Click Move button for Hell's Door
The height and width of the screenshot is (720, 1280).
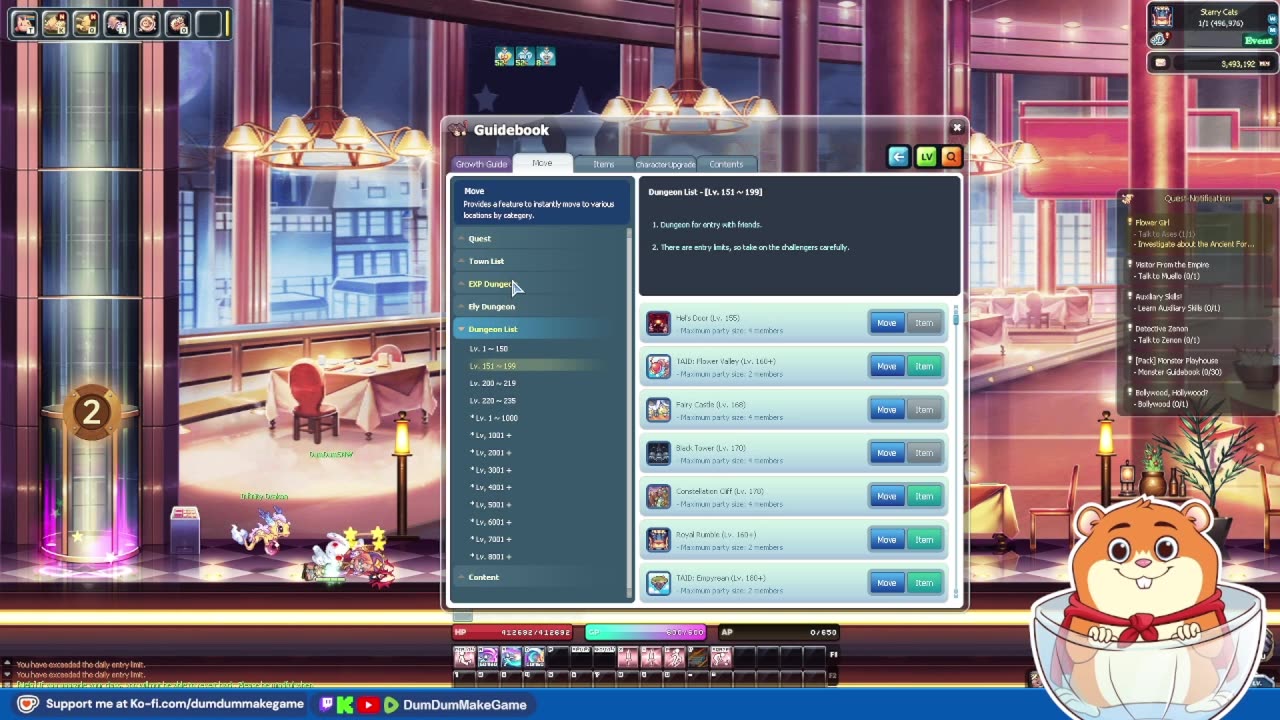pyautogui.click(x=887, y=323)
